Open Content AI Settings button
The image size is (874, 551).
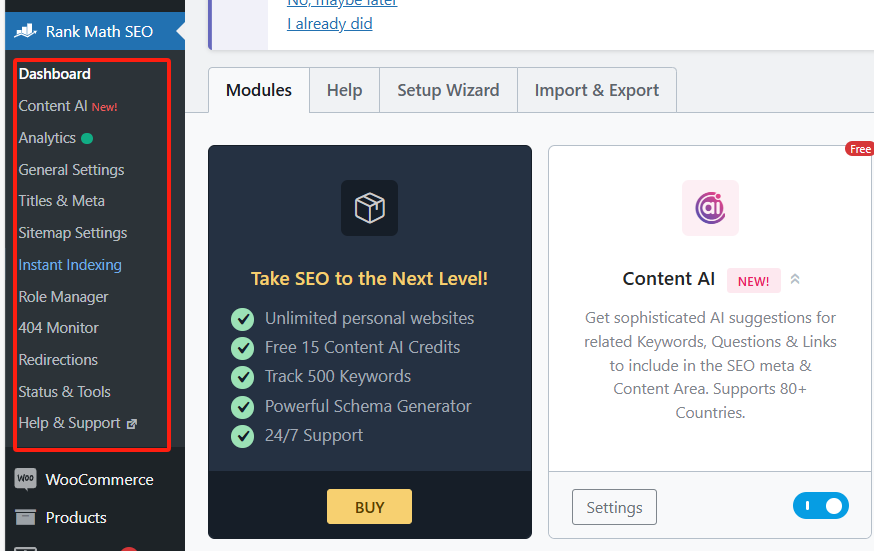[614, 507]
